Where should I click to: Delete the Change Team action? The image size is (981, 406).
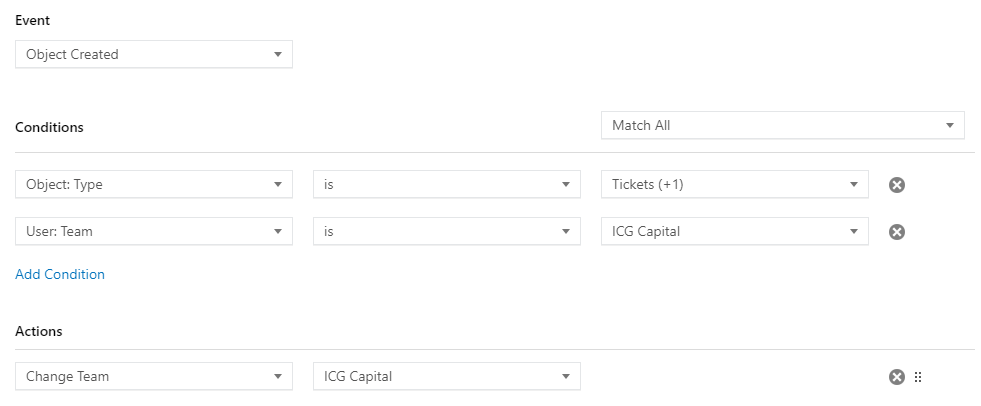897,377
